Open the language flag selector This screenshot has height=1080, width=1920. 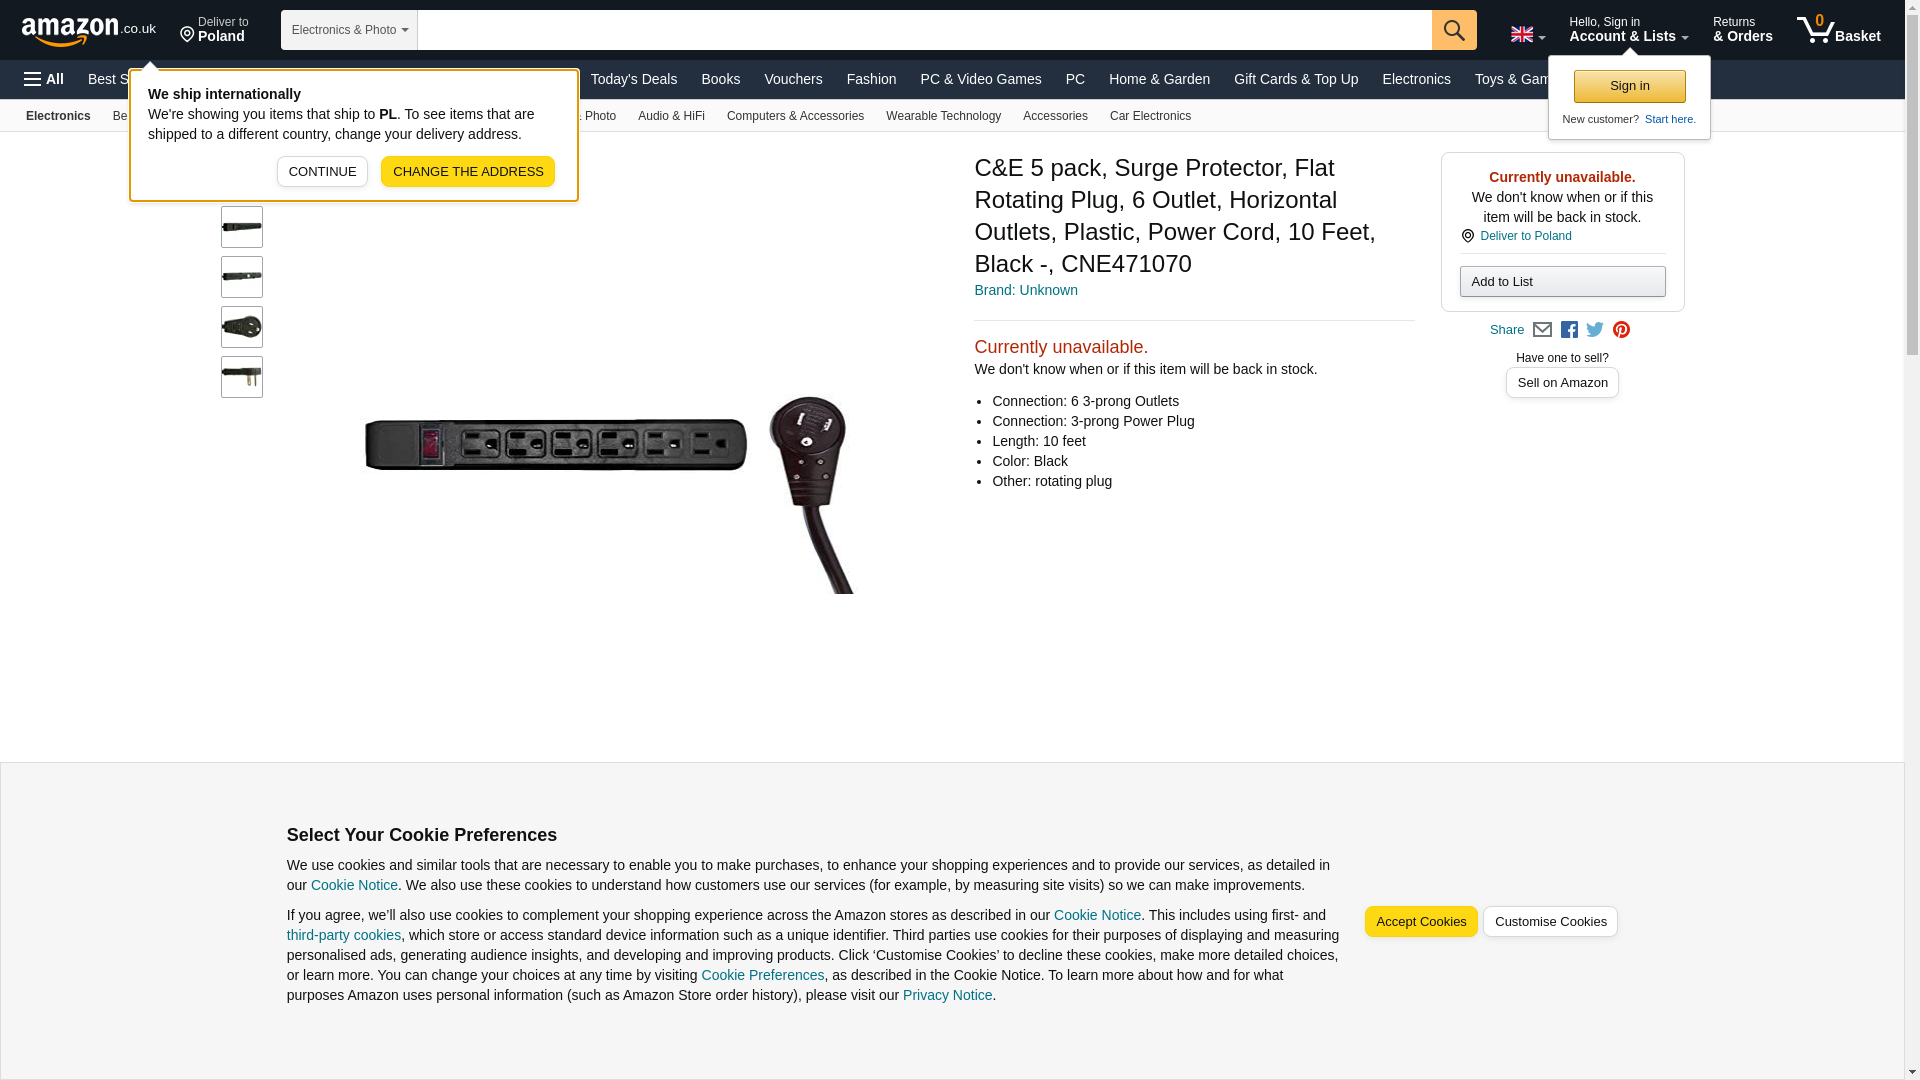[x=1527, y=35]
